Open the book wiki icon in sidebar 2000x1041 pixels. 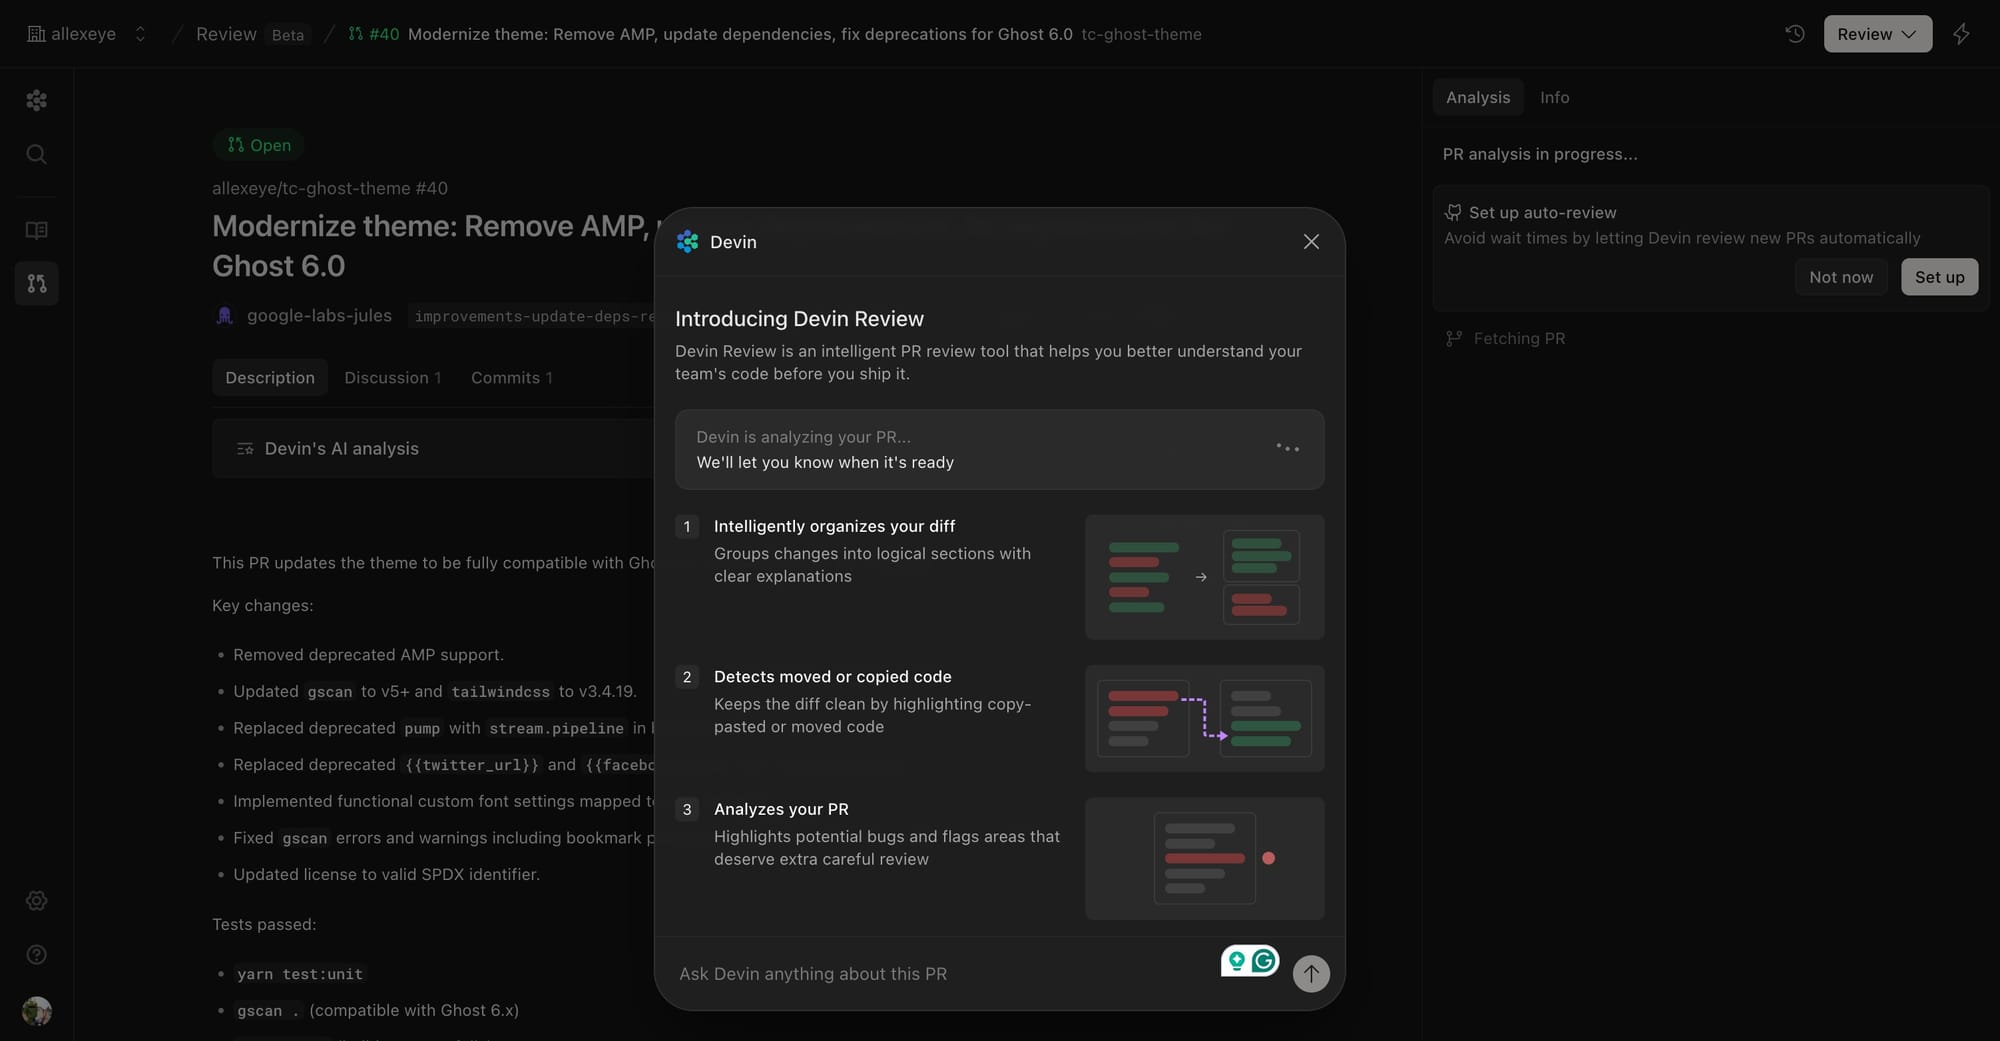pyautogui.click(x=37, y=230)
